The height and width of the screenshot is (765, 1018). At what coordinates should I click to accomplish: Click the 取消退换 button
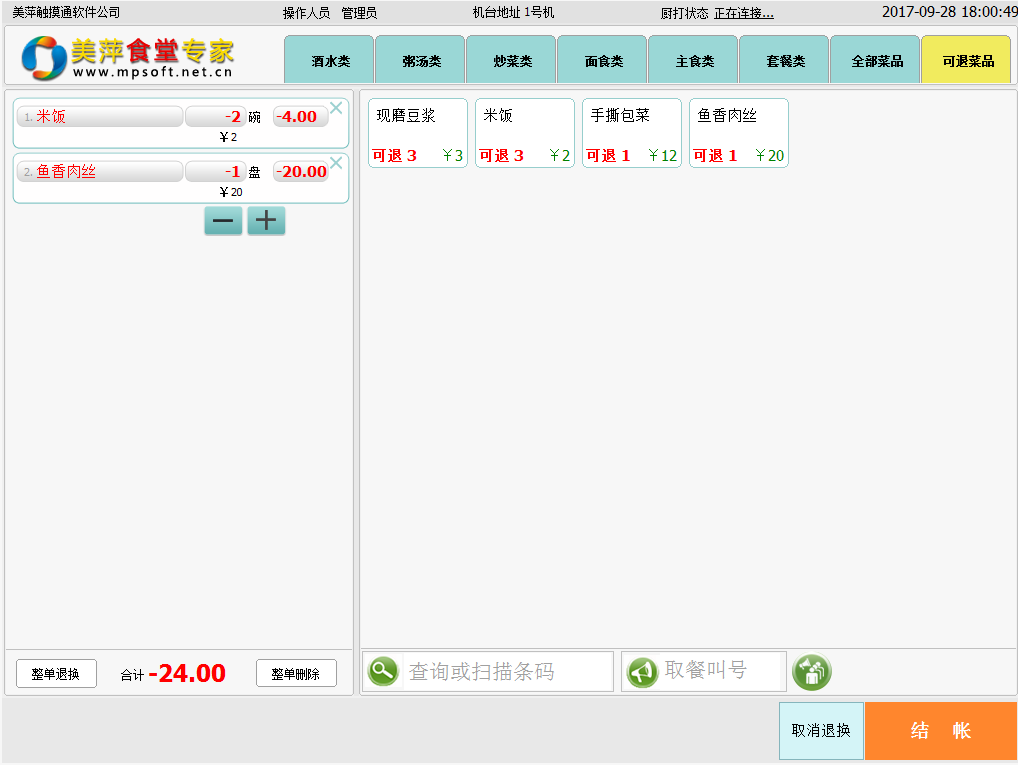pos(821,731)
